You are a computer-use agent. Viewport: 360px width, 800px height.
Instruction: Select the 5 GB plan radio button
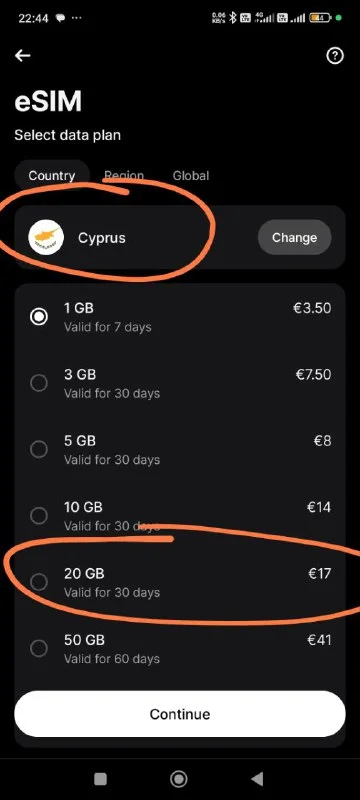click(39, 449)
